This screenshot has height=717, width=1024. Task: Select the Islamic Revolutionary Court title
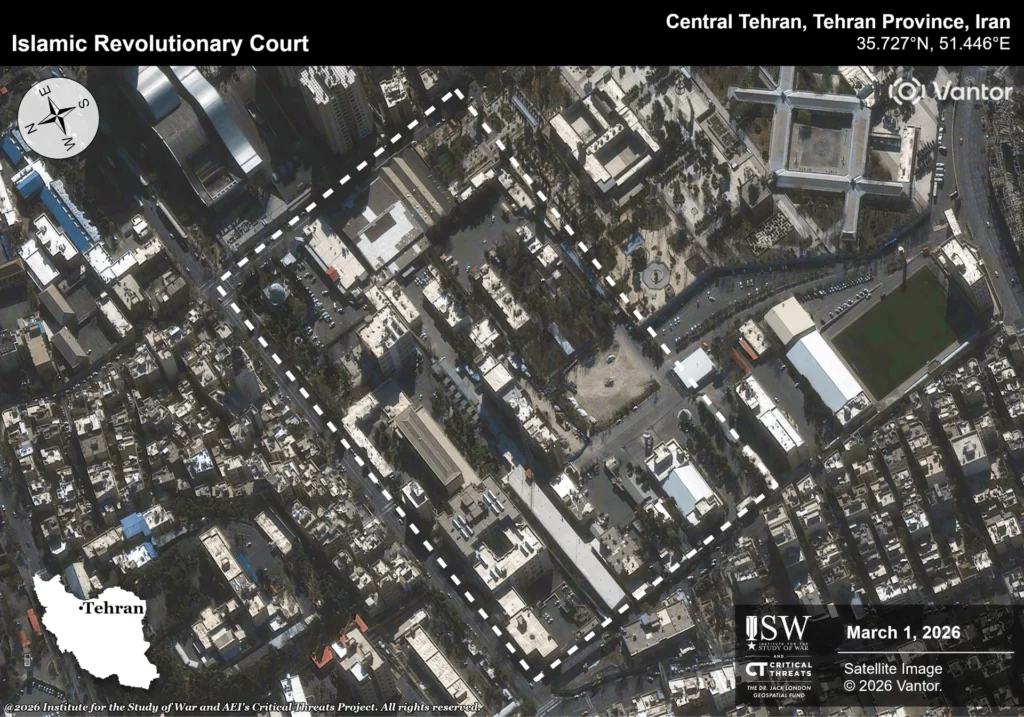point(160,43)
